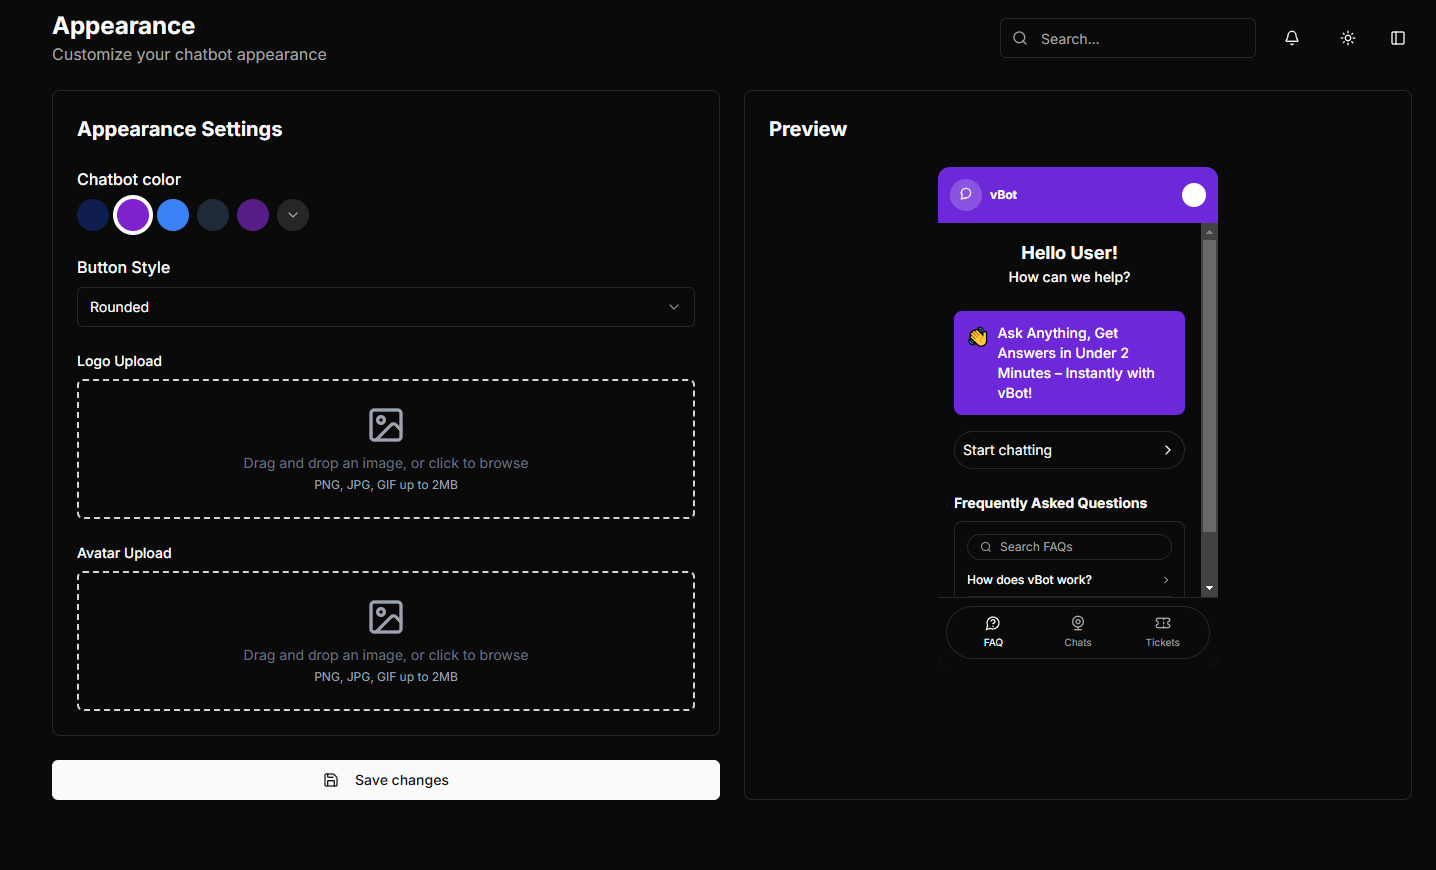1436x870 pixels.
Task: Expand more chatbot color options
Action: [x=293, y=215]
